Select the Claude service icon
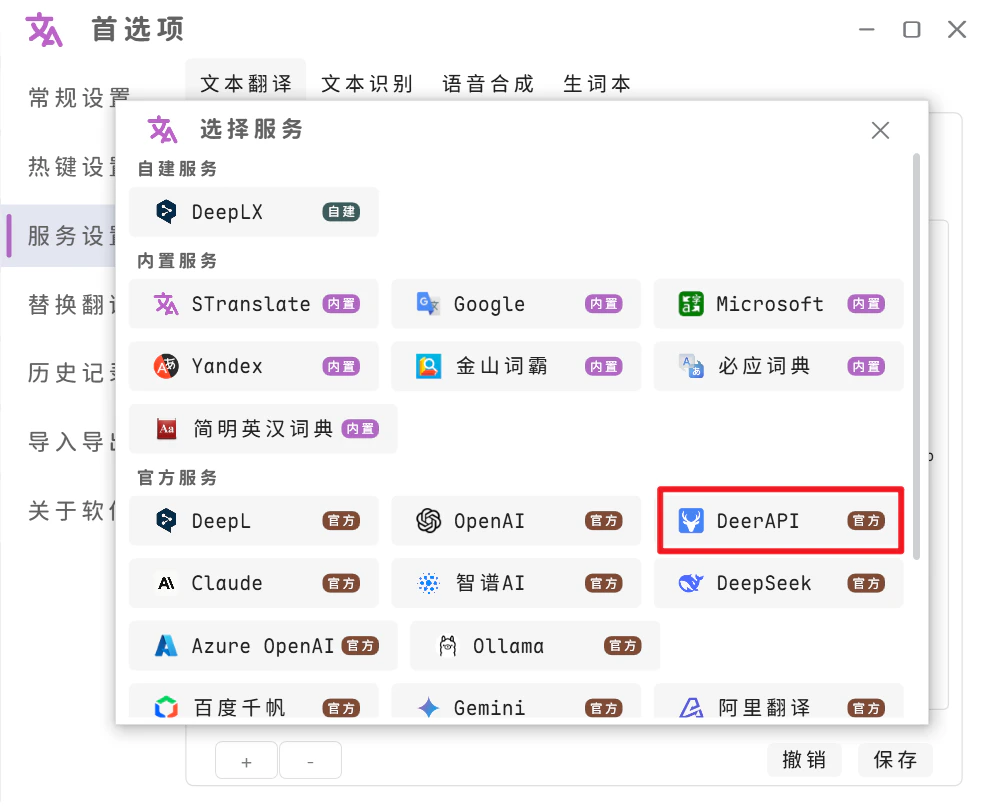The height and width of the screenshot is (807, 995). point(166,583)
